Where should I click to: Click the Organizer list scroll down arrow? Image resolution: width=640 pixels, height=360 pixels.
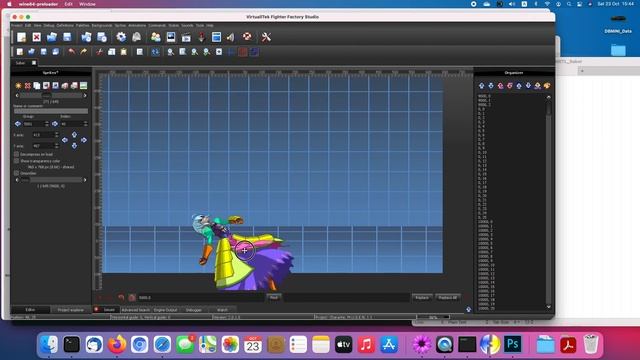coord(549,307)
